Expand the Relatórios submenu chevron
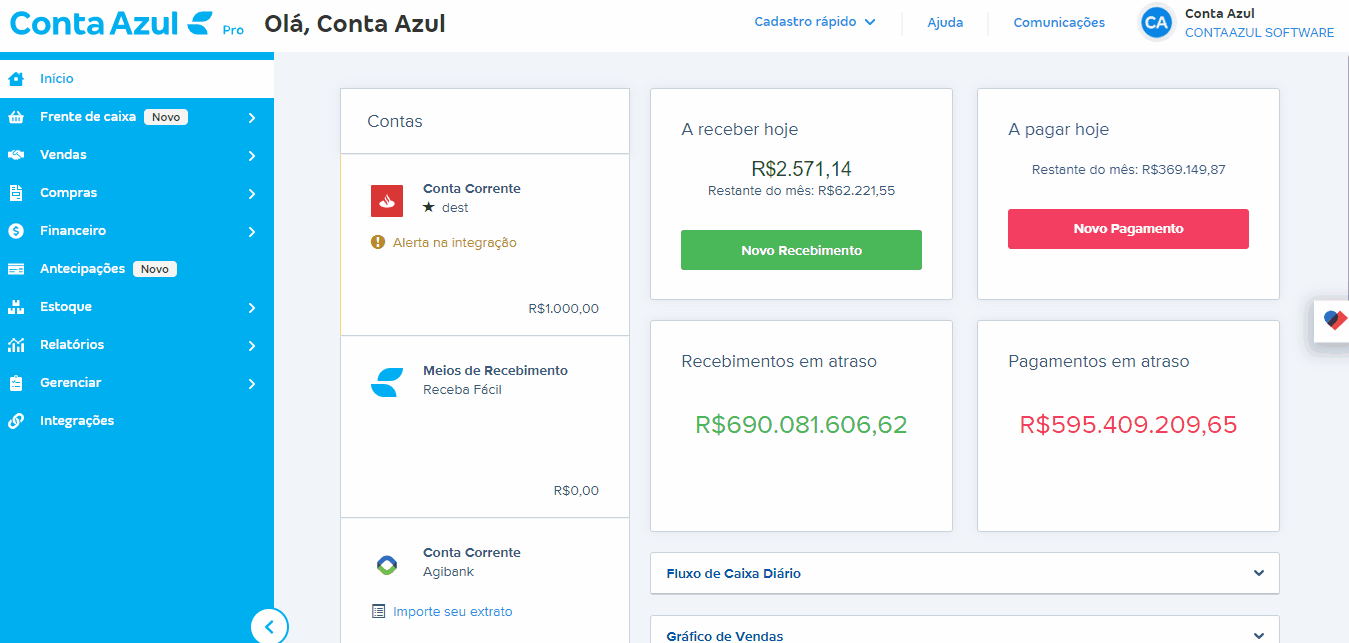Viewport: 1349px width, 643px height. [252, 346]
